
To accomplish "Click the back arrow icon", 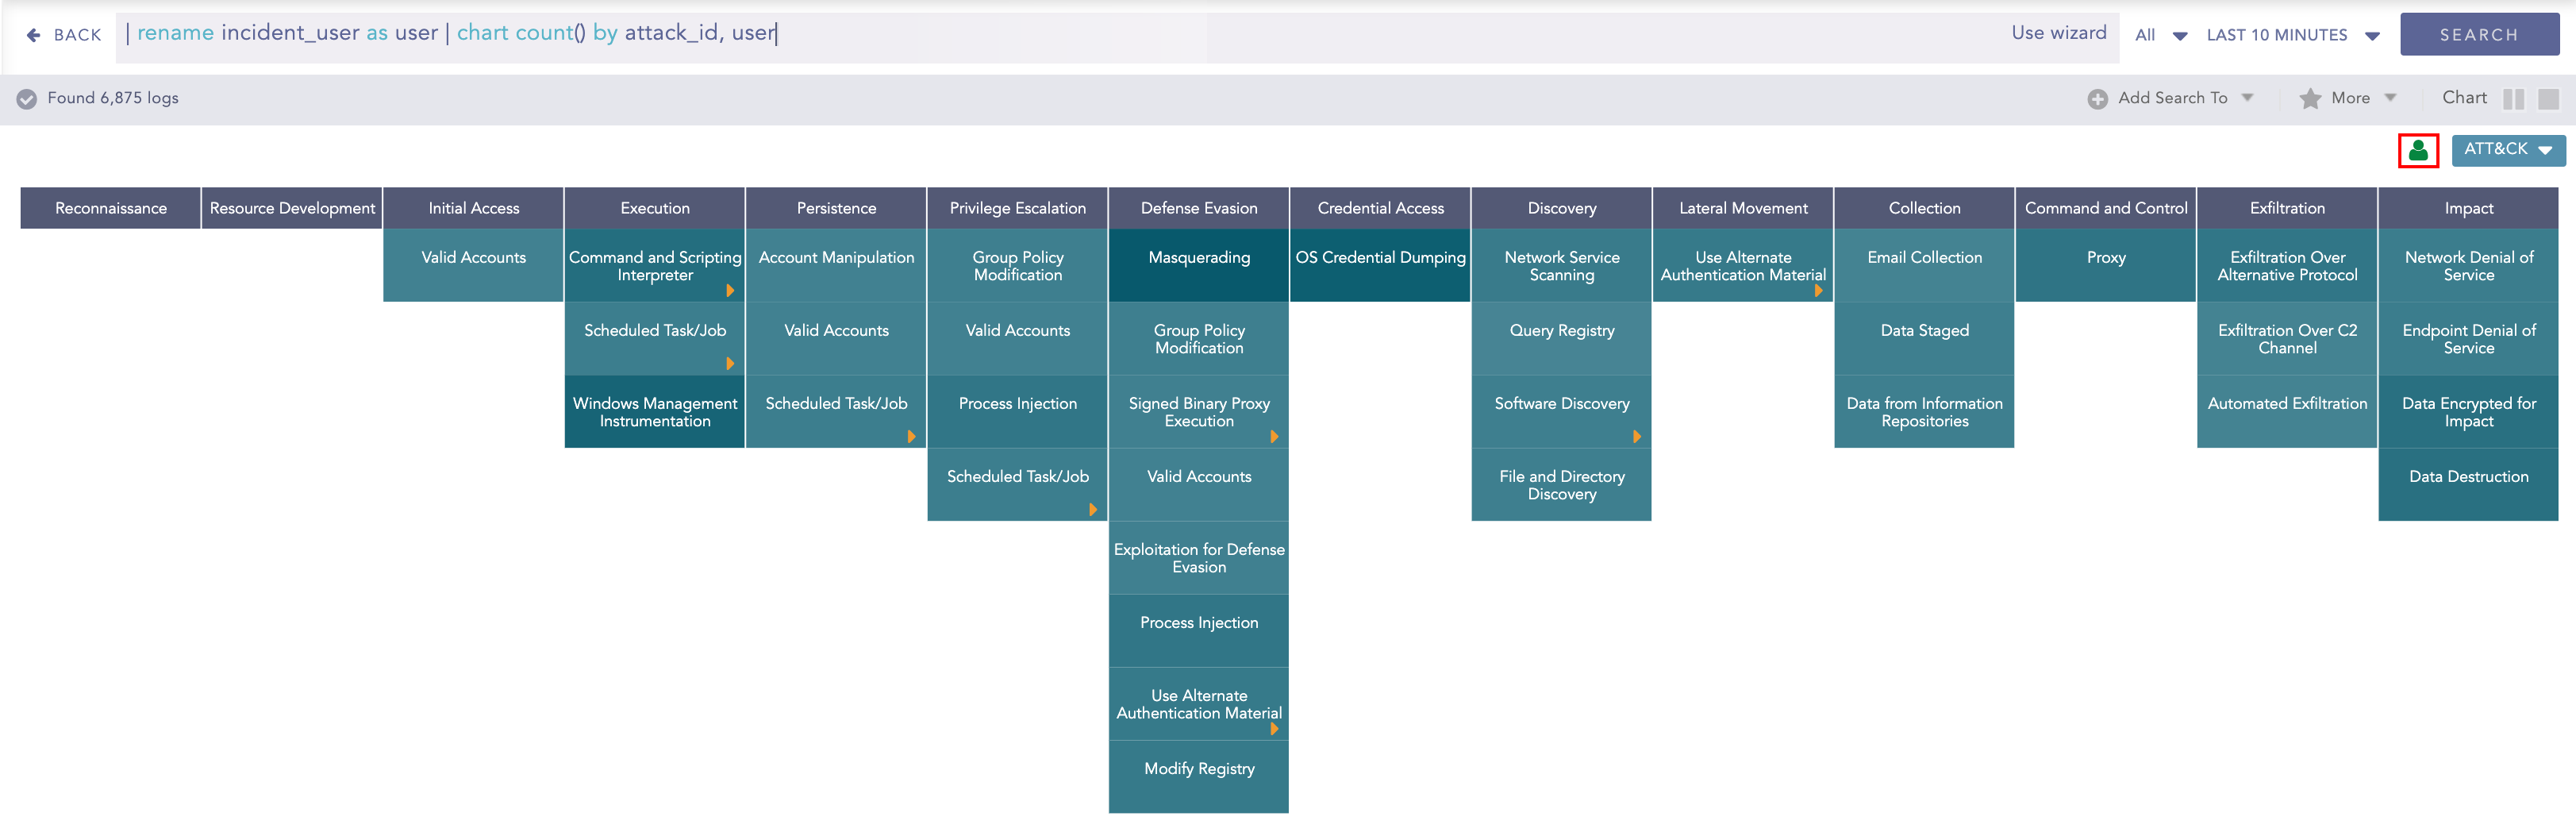I will 34,35.
